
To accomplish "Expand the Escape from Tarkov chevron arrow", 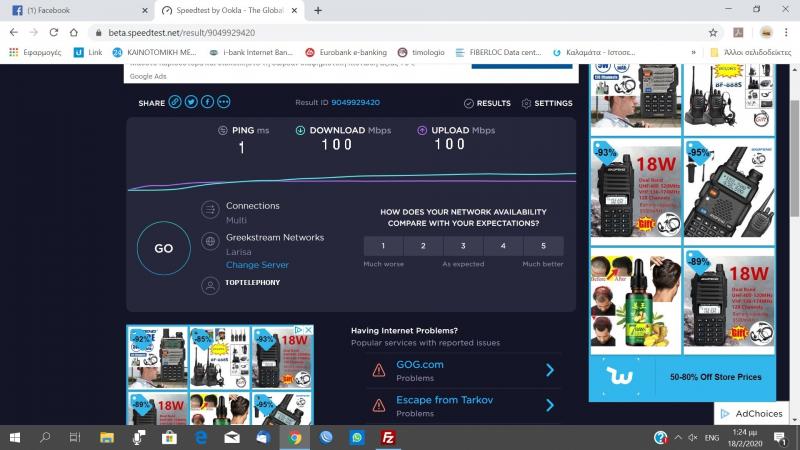I will 549,405.
